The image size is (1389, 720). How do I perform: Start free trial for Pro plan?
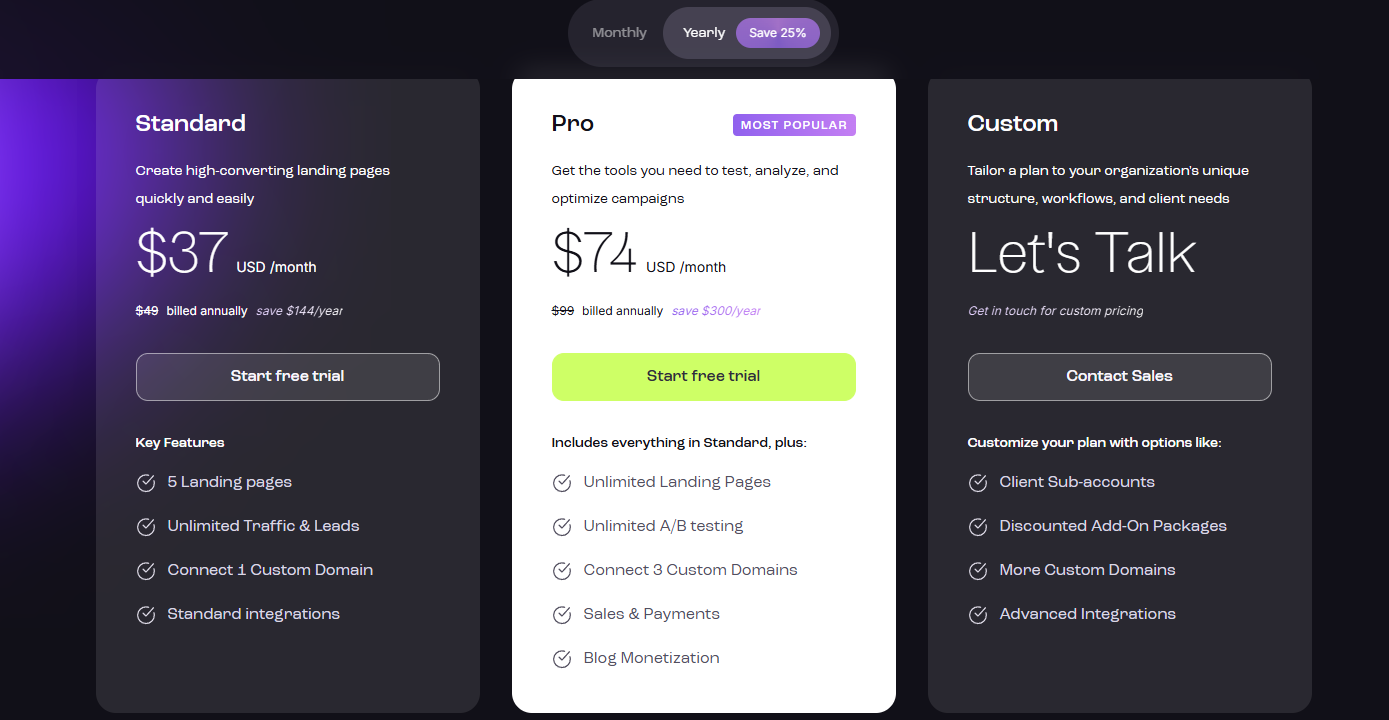704,377
